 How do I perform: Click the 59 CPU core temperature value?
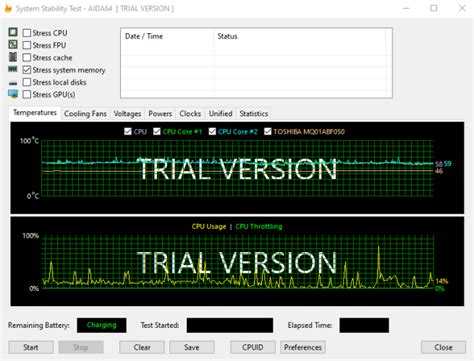tap(447, 164)
